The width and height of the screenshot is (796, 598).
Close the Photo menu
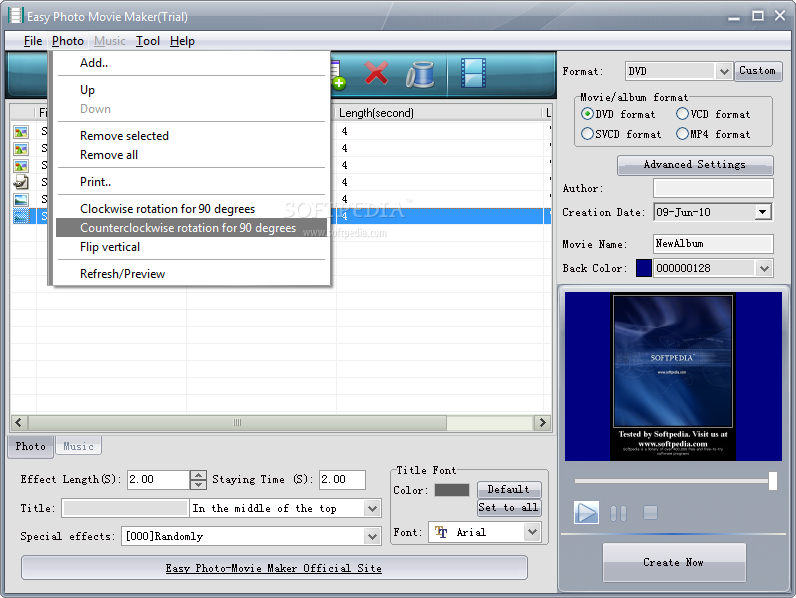click(x=68, y=41)
